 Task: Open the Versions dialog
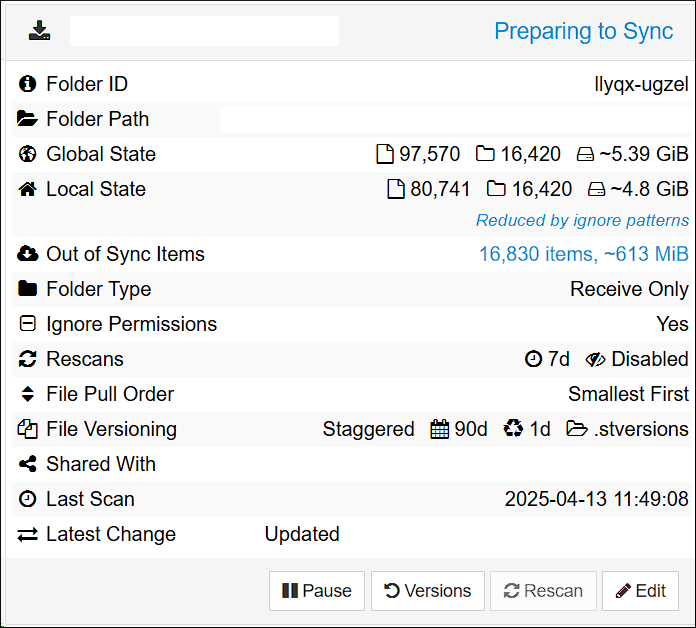pyautogui.click(x=428, y=591)
